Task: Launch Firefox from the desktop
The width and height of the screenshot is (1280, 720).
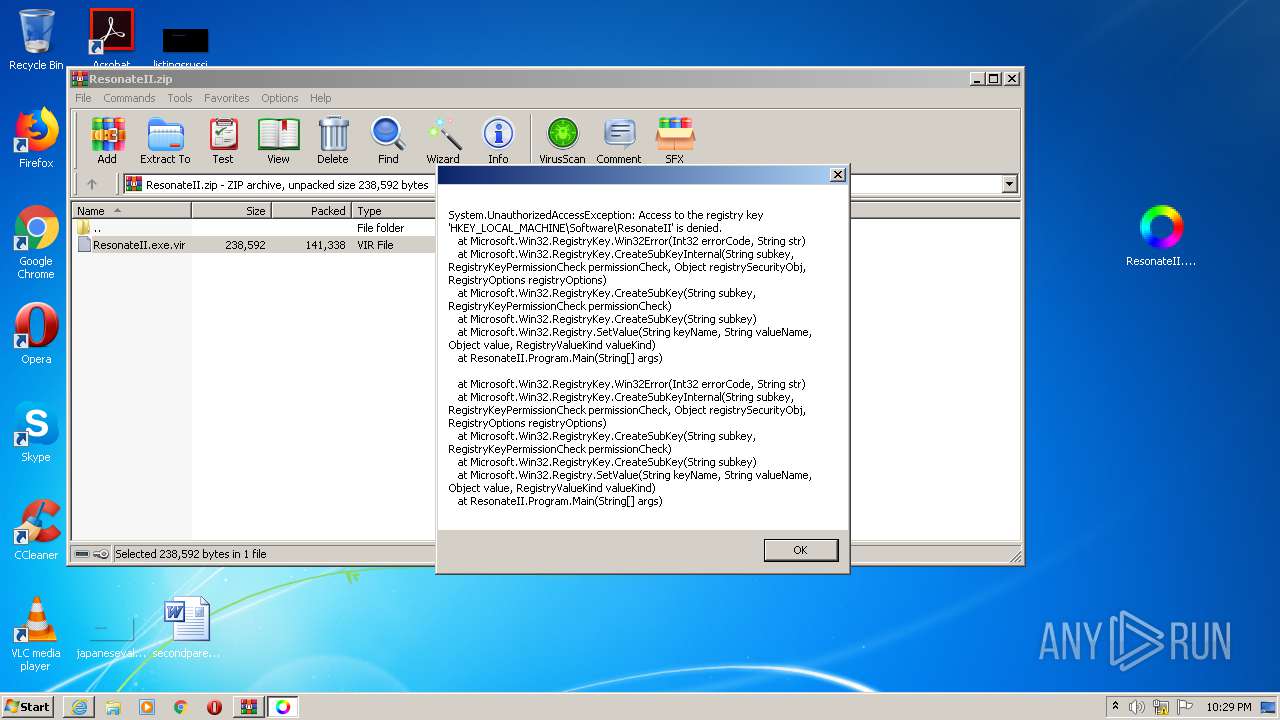Action: tap(36, 138)
